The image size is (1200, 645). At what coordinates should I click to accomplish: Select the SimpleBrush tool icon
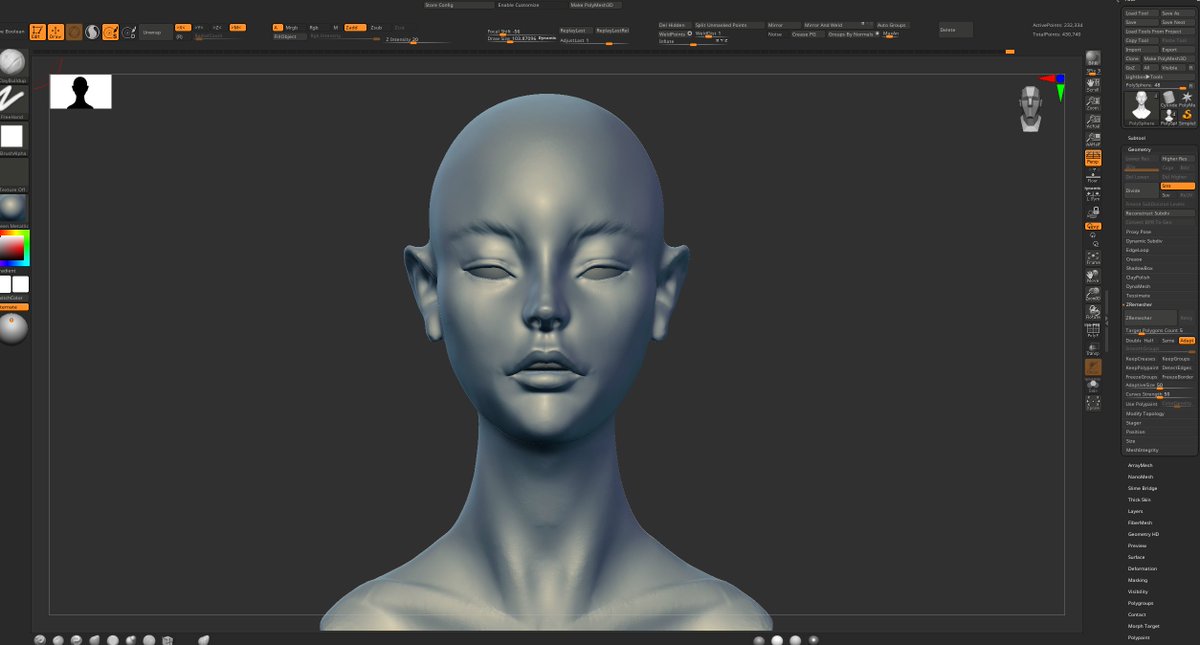tap(1187, 117)
